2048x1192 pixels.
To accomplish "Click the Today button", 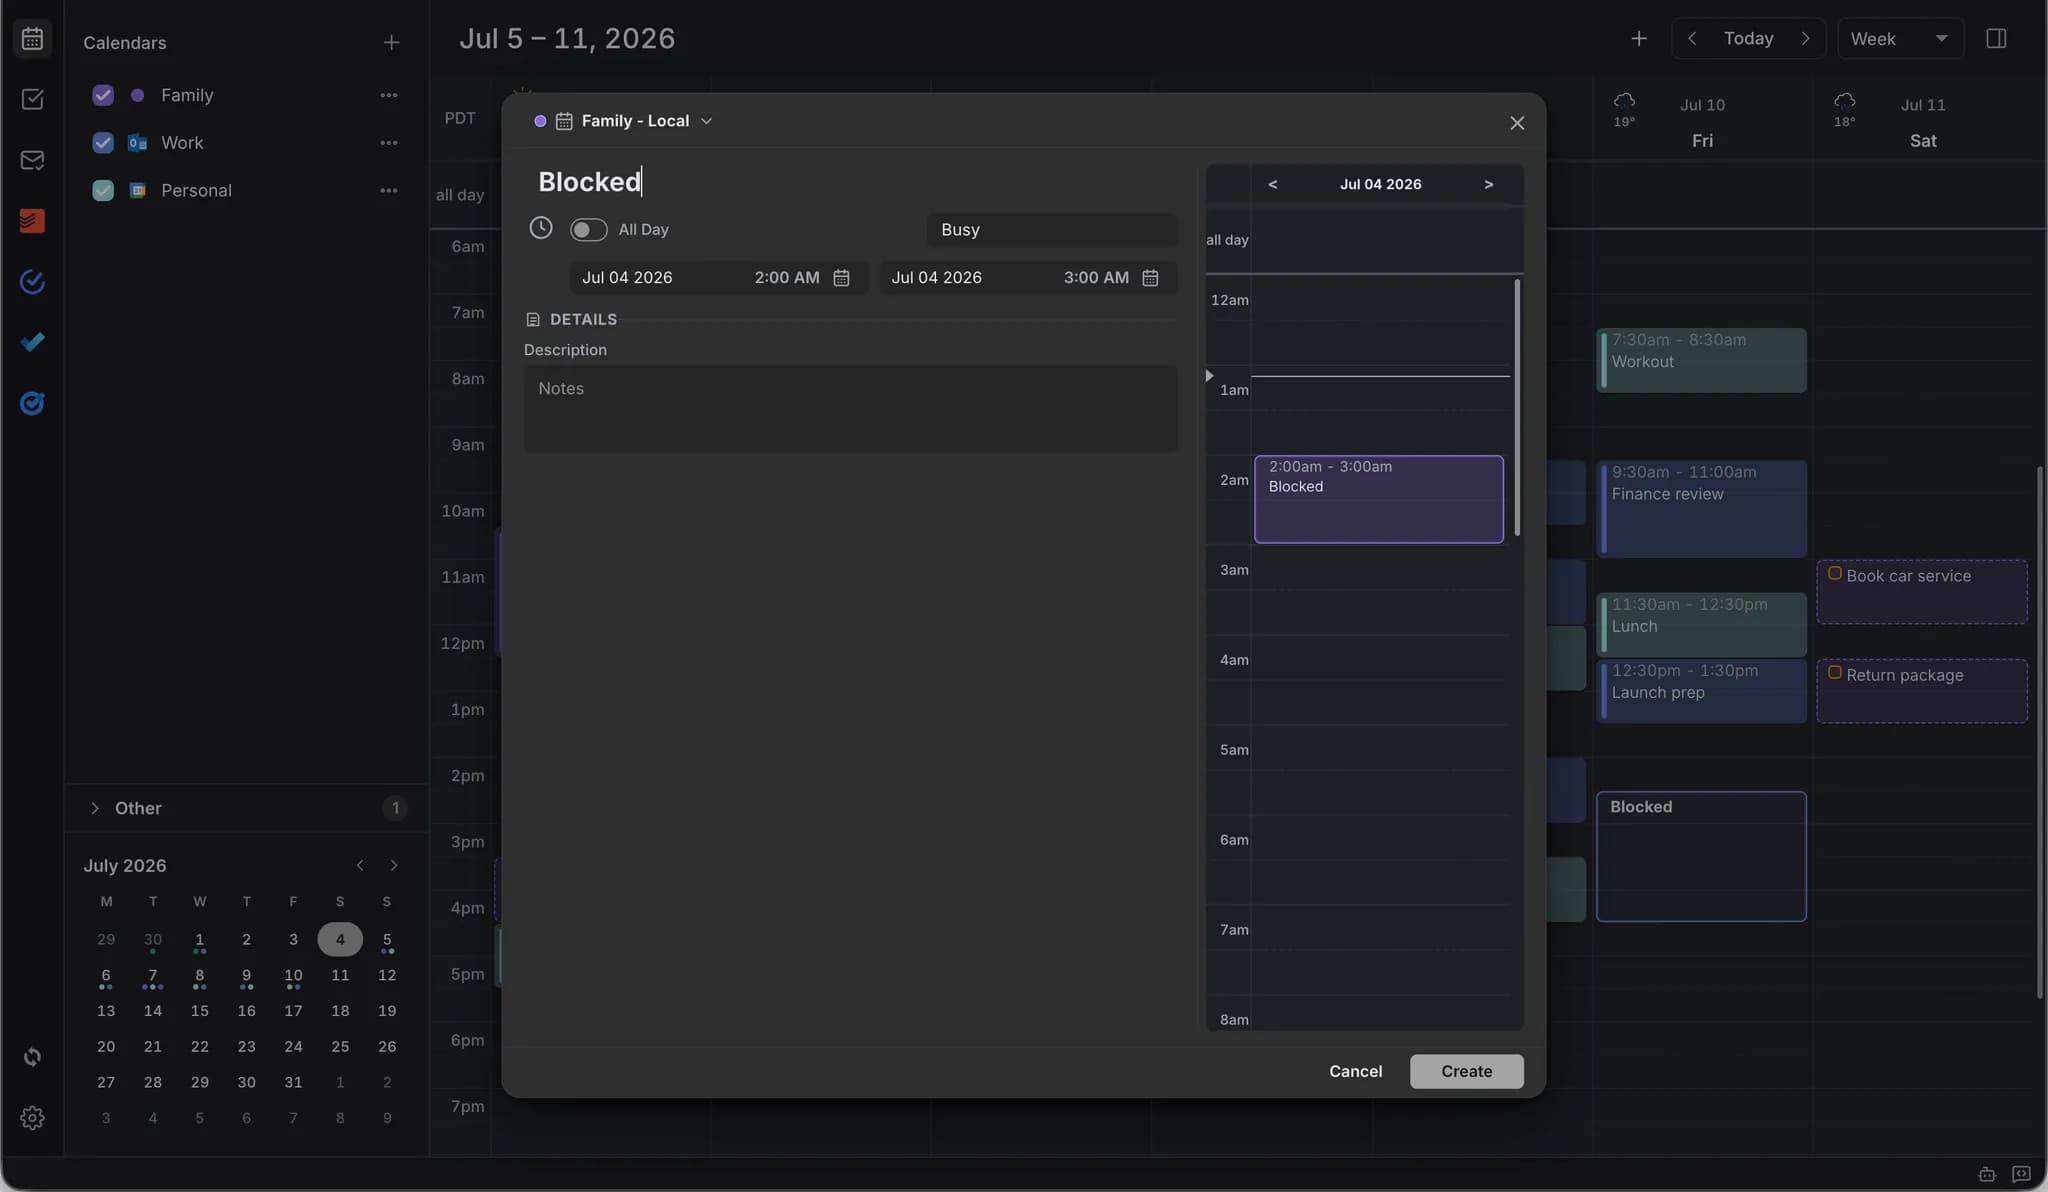I will (1748, 38).
